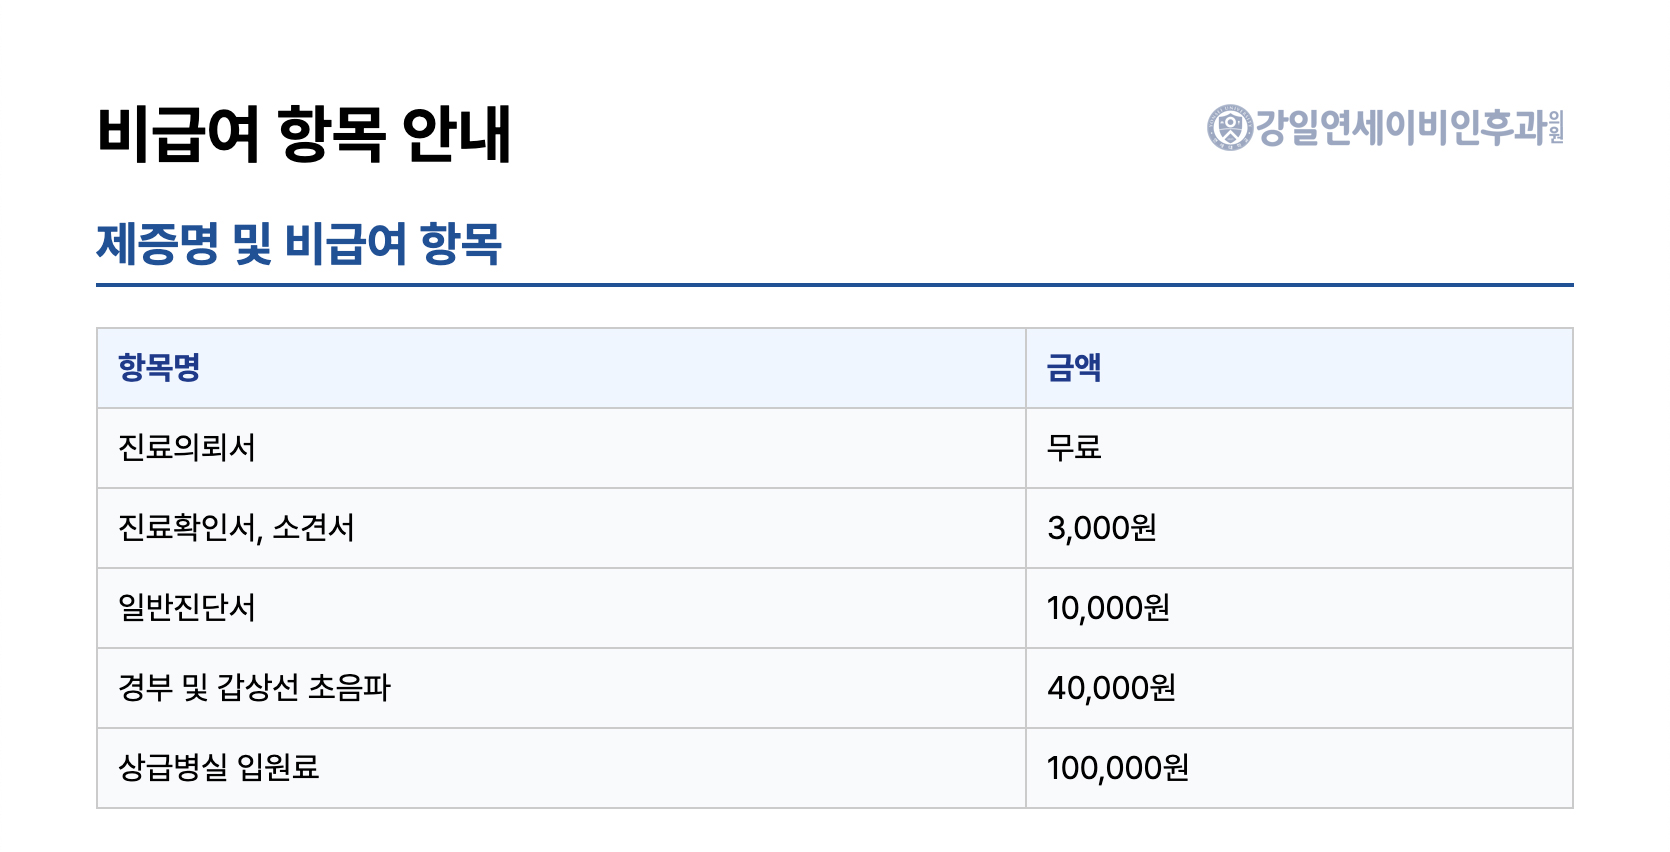This screenshot has width=1670, height=852.
Task: Select the 40,000원 price cell
Action: click(1111, 688)
